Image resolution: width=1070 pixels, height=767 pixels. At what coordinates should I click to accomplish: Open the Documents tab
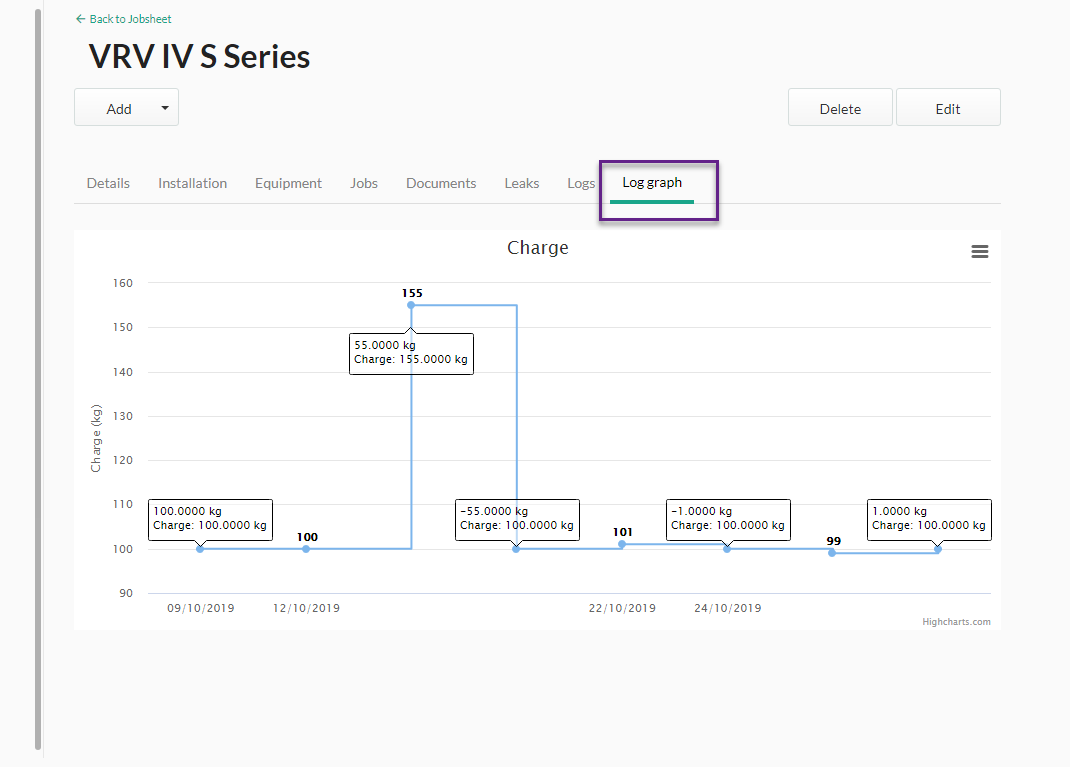441,183
